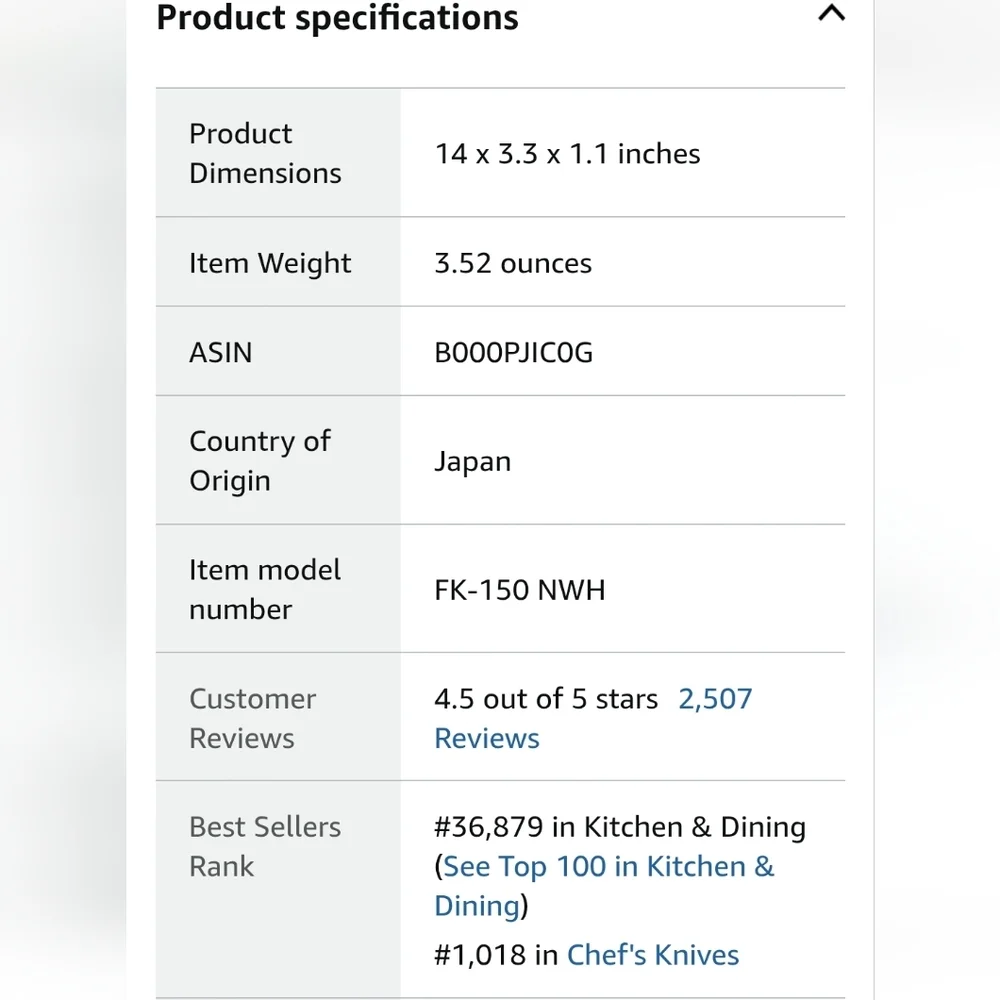Open See Top 100 in Kitchen & Dining
This screenshot has width=1000, height=1000.
click(604, 886)
